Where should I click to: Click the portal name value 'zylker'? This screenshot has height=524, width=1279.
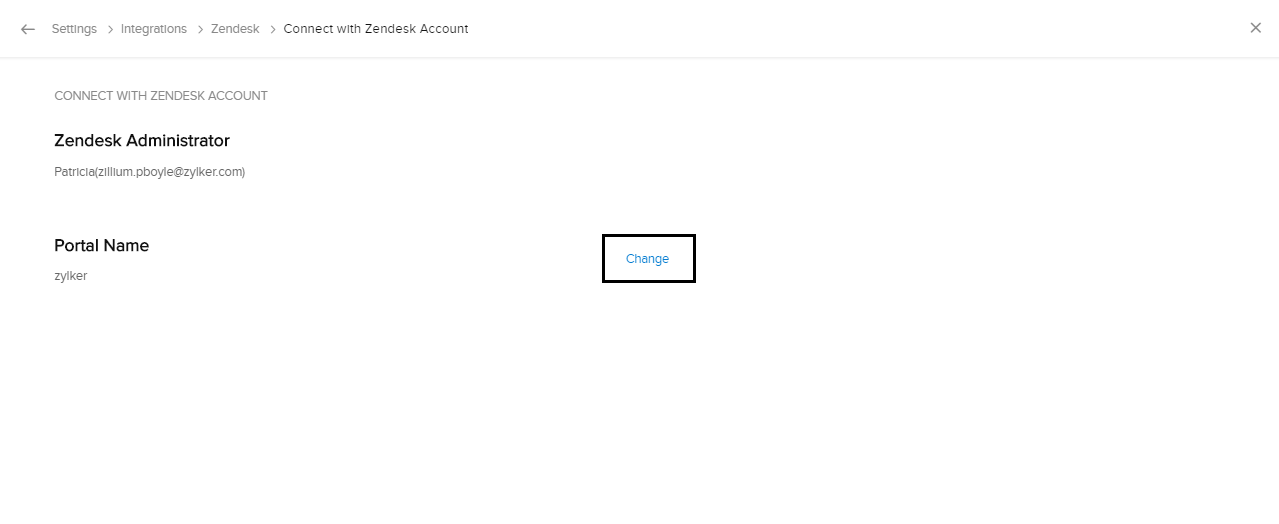click(x=71, y=276)
